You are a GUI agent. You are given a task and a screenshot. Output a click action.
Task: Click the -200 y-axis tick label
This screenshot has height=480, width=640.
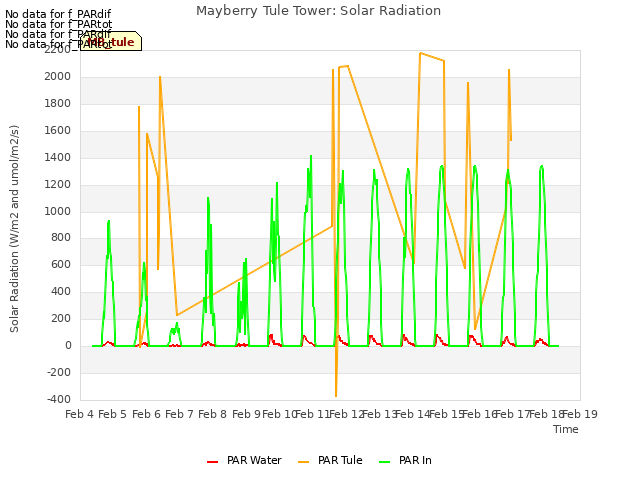tap(59, 372)
